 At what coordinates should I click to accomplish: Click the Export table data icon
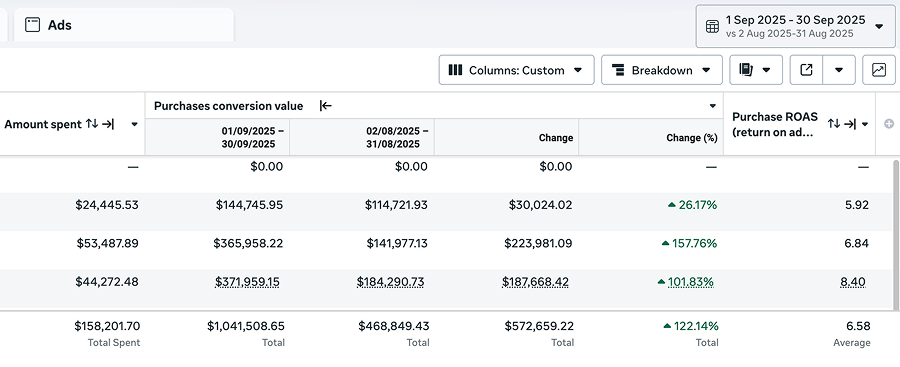[806, 70]
